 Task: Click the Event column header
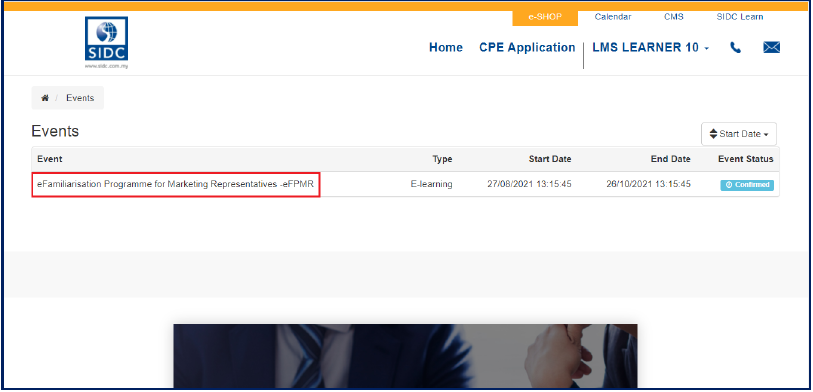50,159
